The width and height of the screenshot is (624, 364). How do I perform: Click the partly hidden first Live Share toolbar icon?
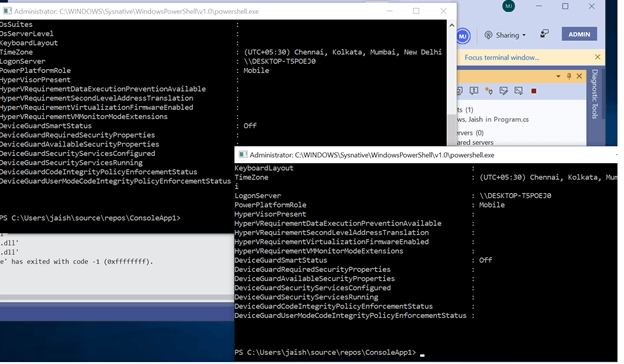pyautogui.click(x=460, y=91)
